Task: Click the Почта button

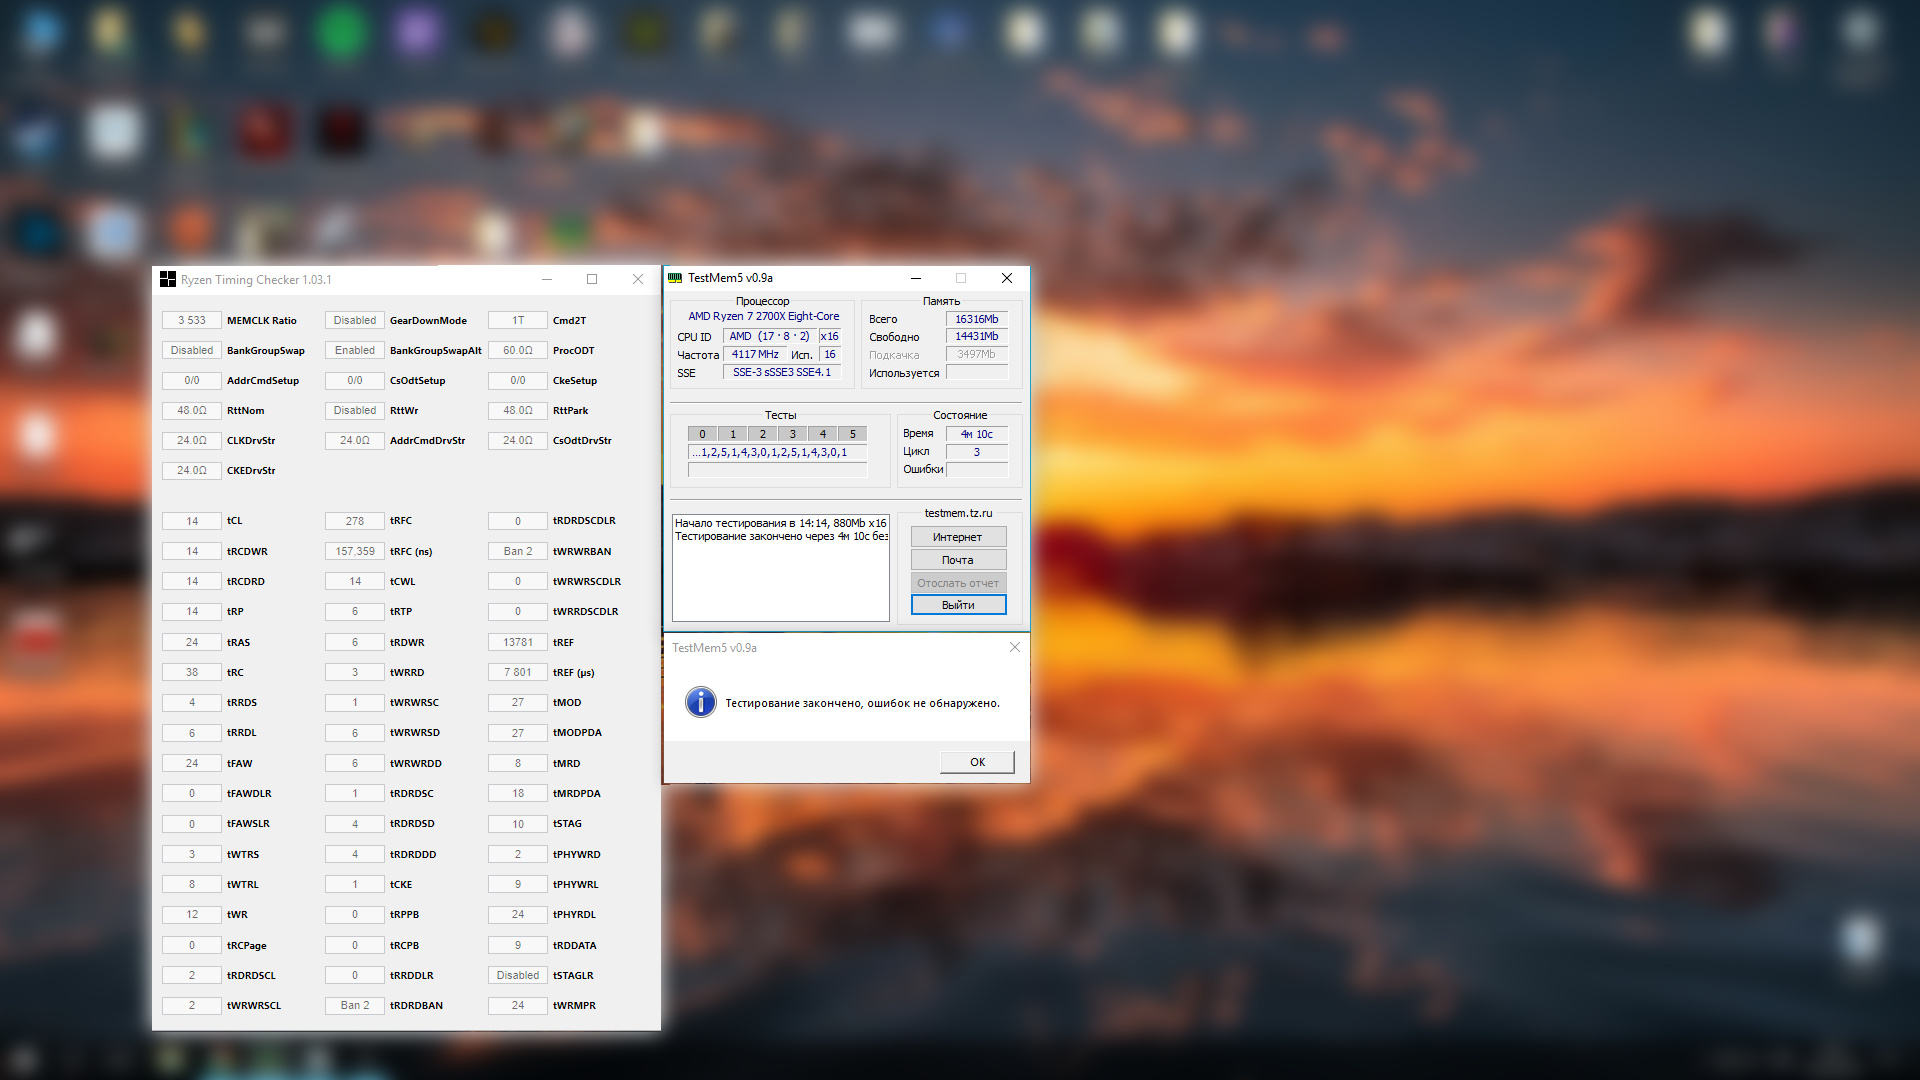Action: (x=958, y=560)
